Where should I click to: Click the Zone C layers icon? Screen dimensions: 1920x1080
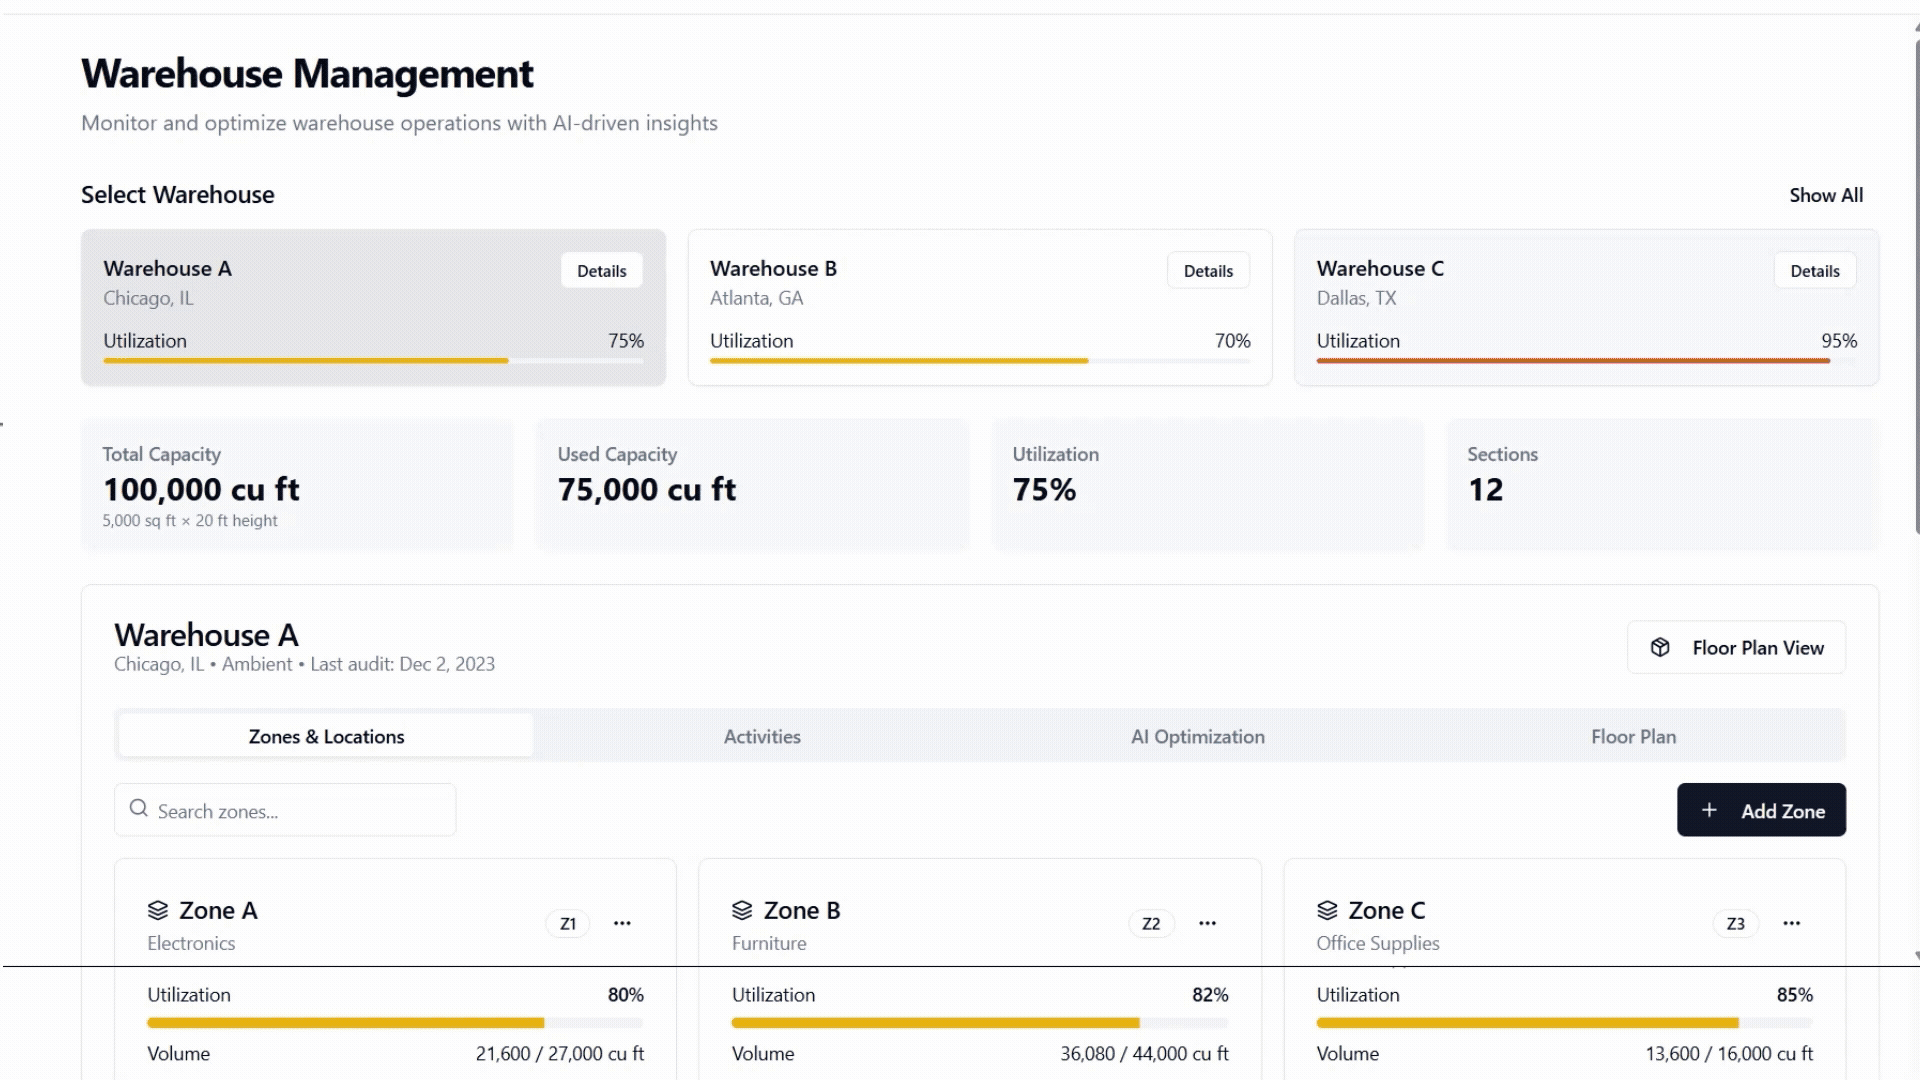coord(1327,910)
